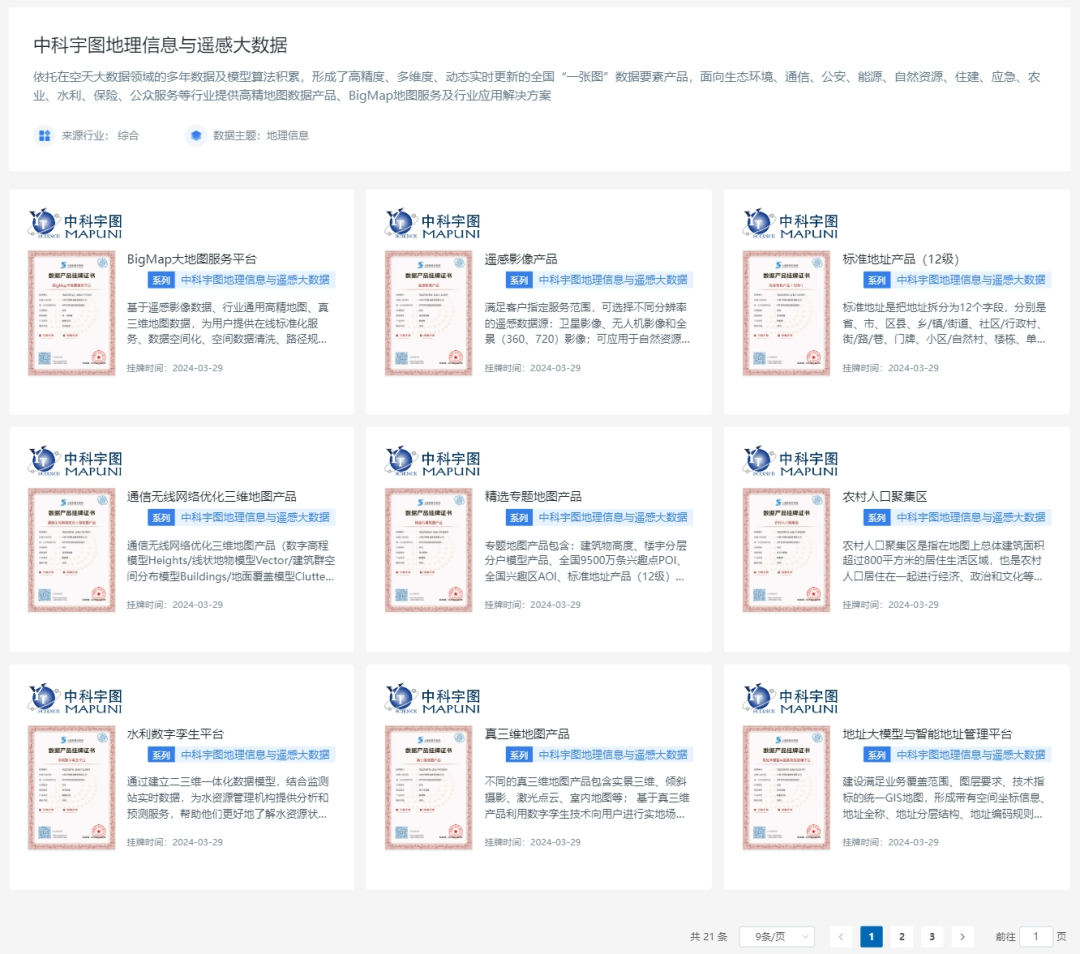
Task: Click the 前往 page number input field
Action: click(x=1036, y=937)
